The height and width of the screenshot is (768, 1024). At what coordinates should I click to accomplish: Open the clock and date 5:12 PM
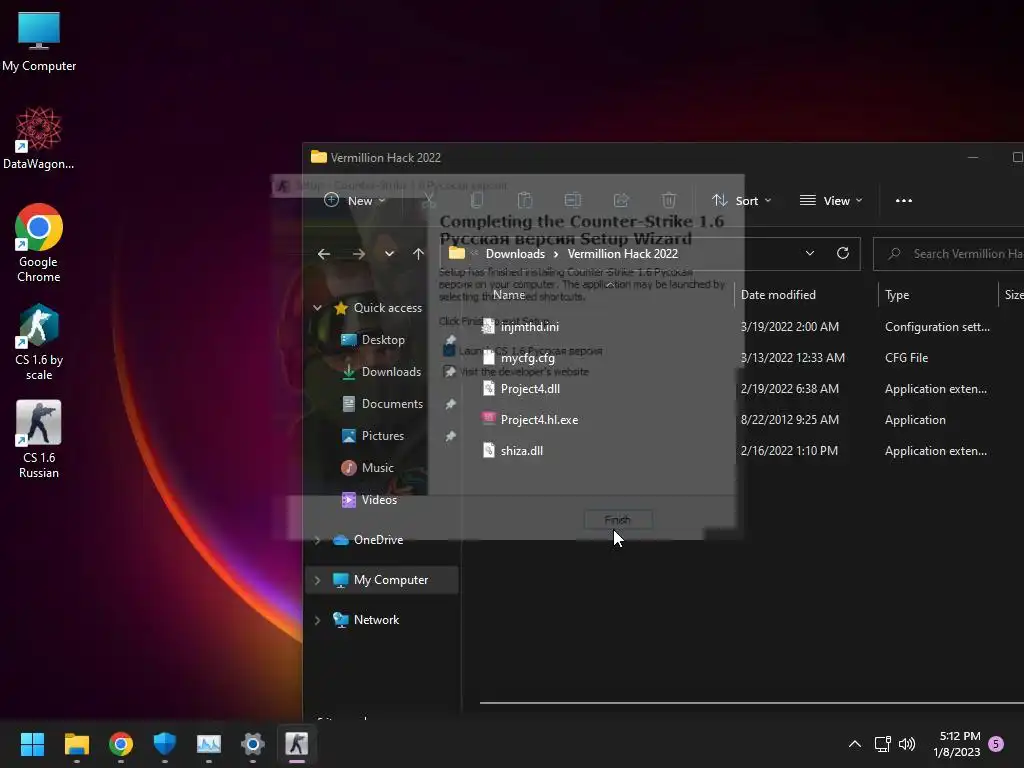pyautogui.click(x=957, y=744)
